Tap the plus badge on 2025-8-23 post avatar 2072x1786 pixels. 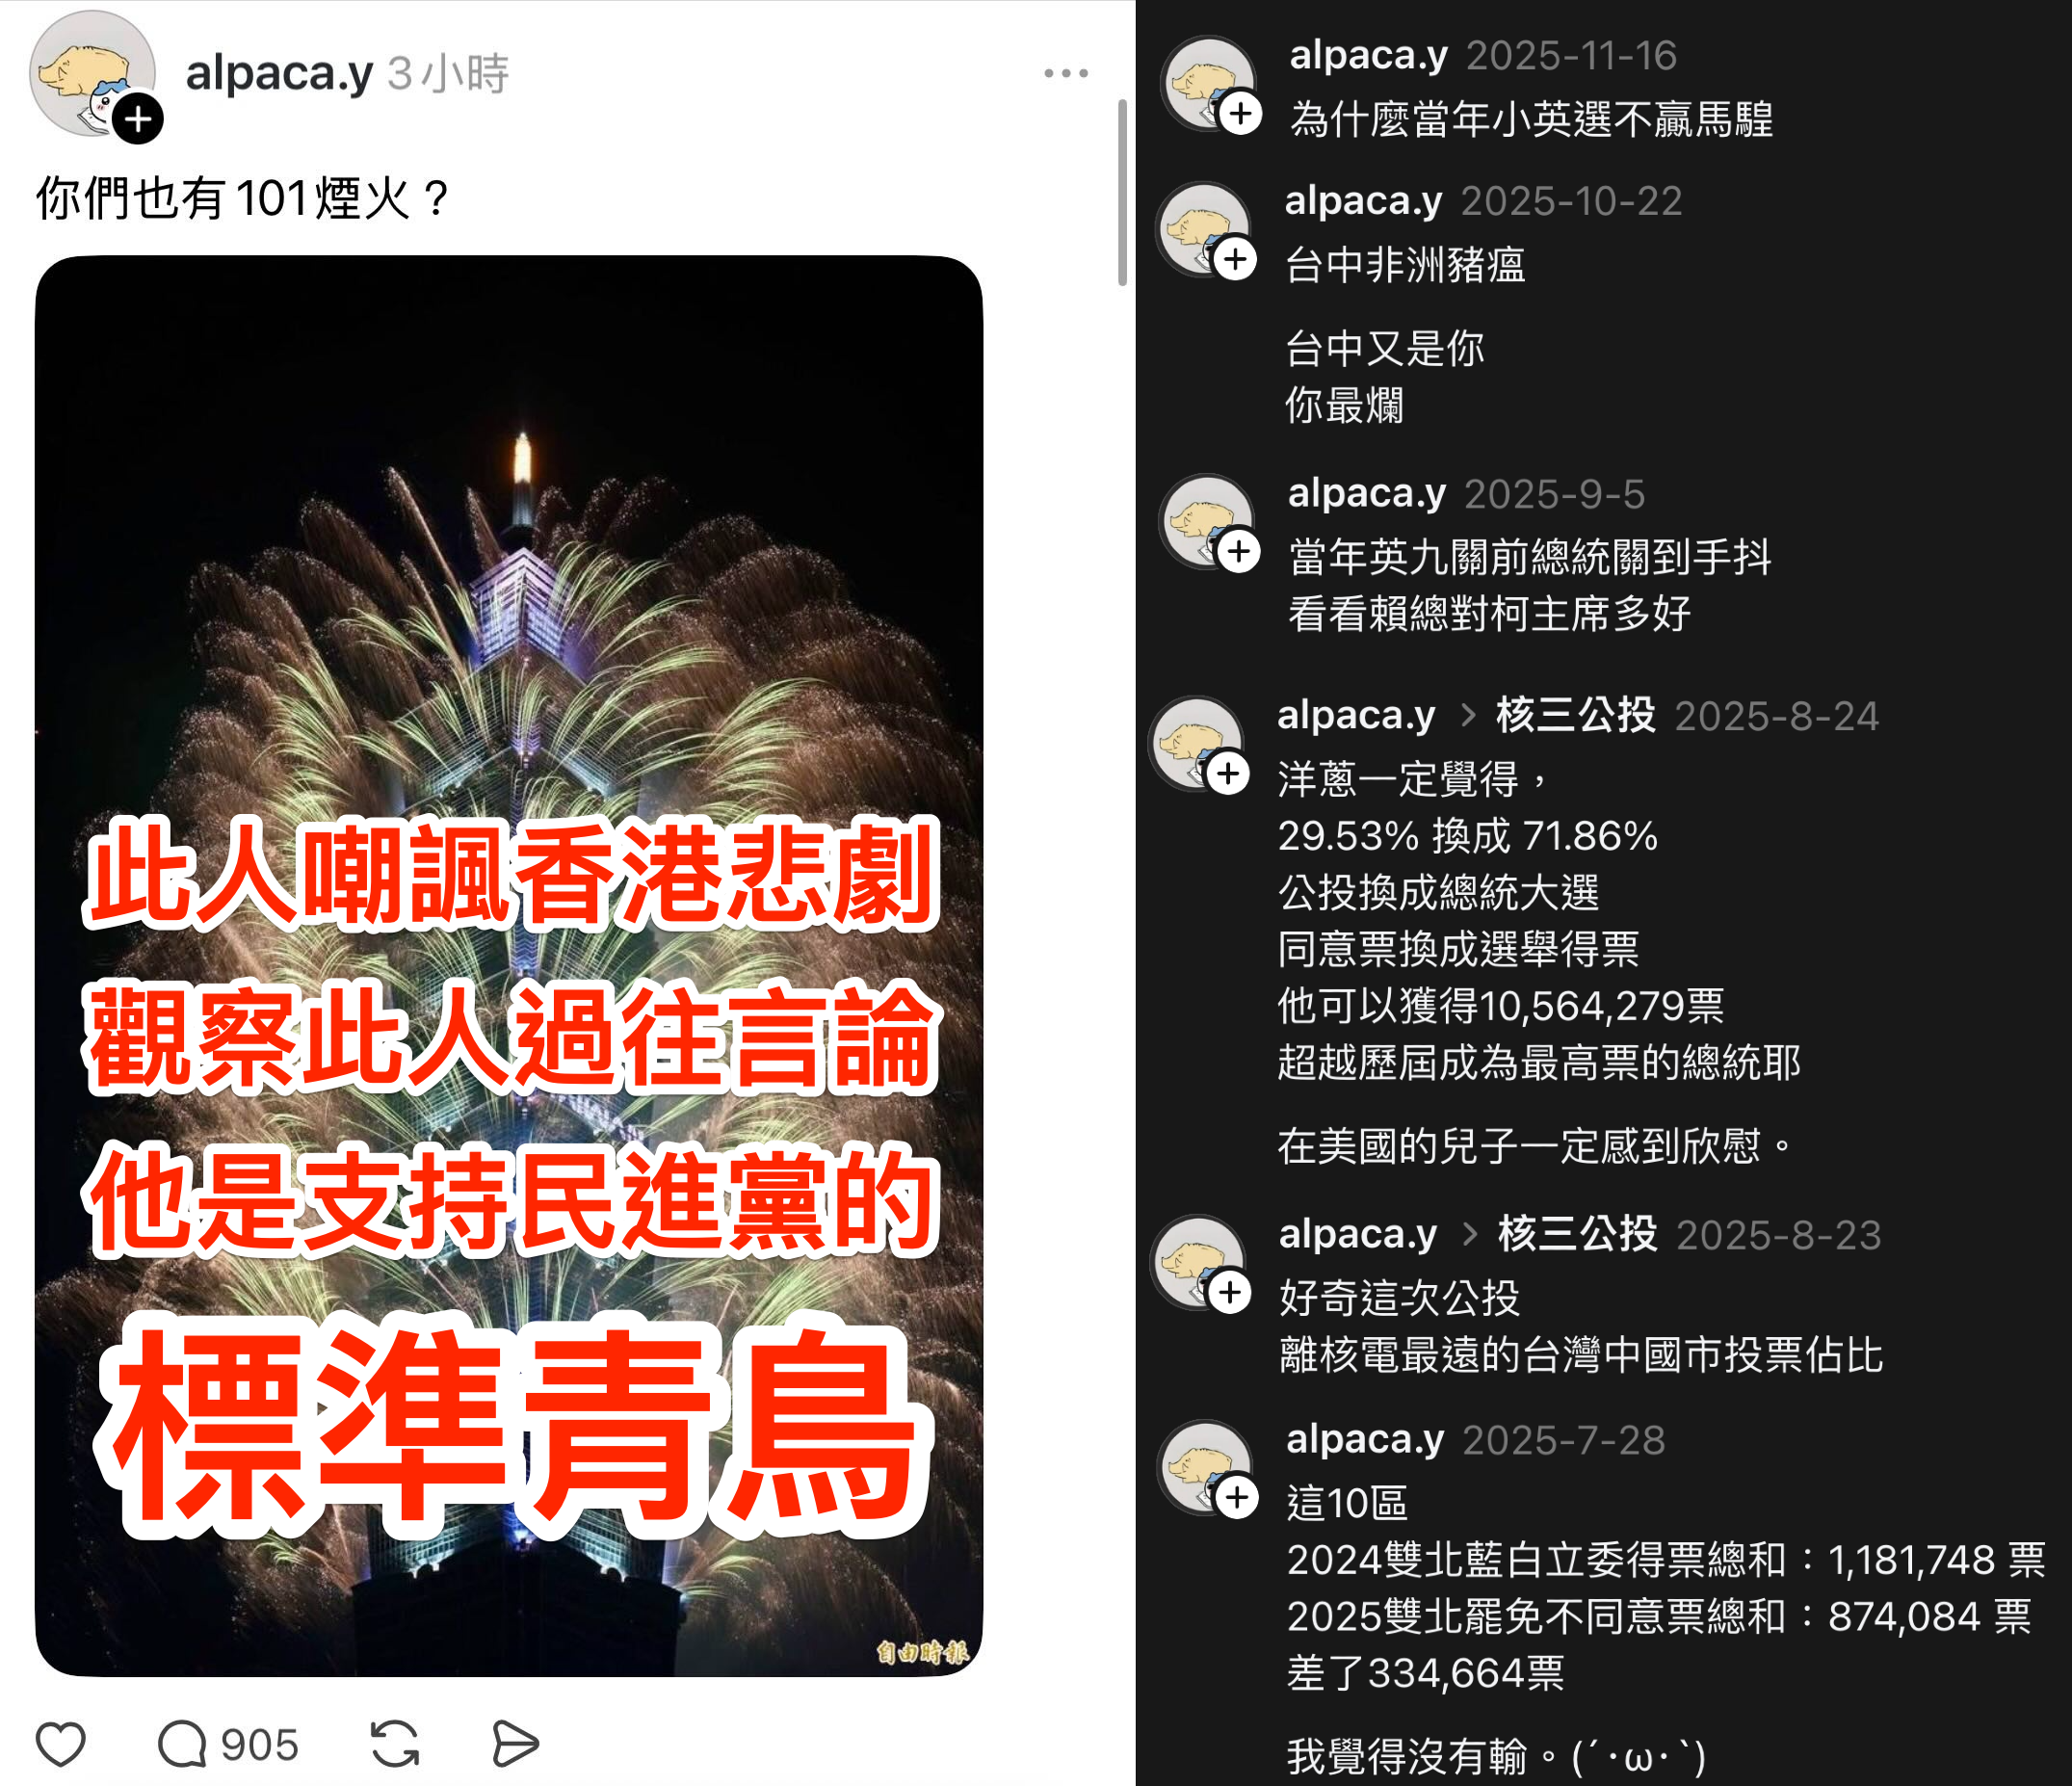click(x=1230, y=1292)
